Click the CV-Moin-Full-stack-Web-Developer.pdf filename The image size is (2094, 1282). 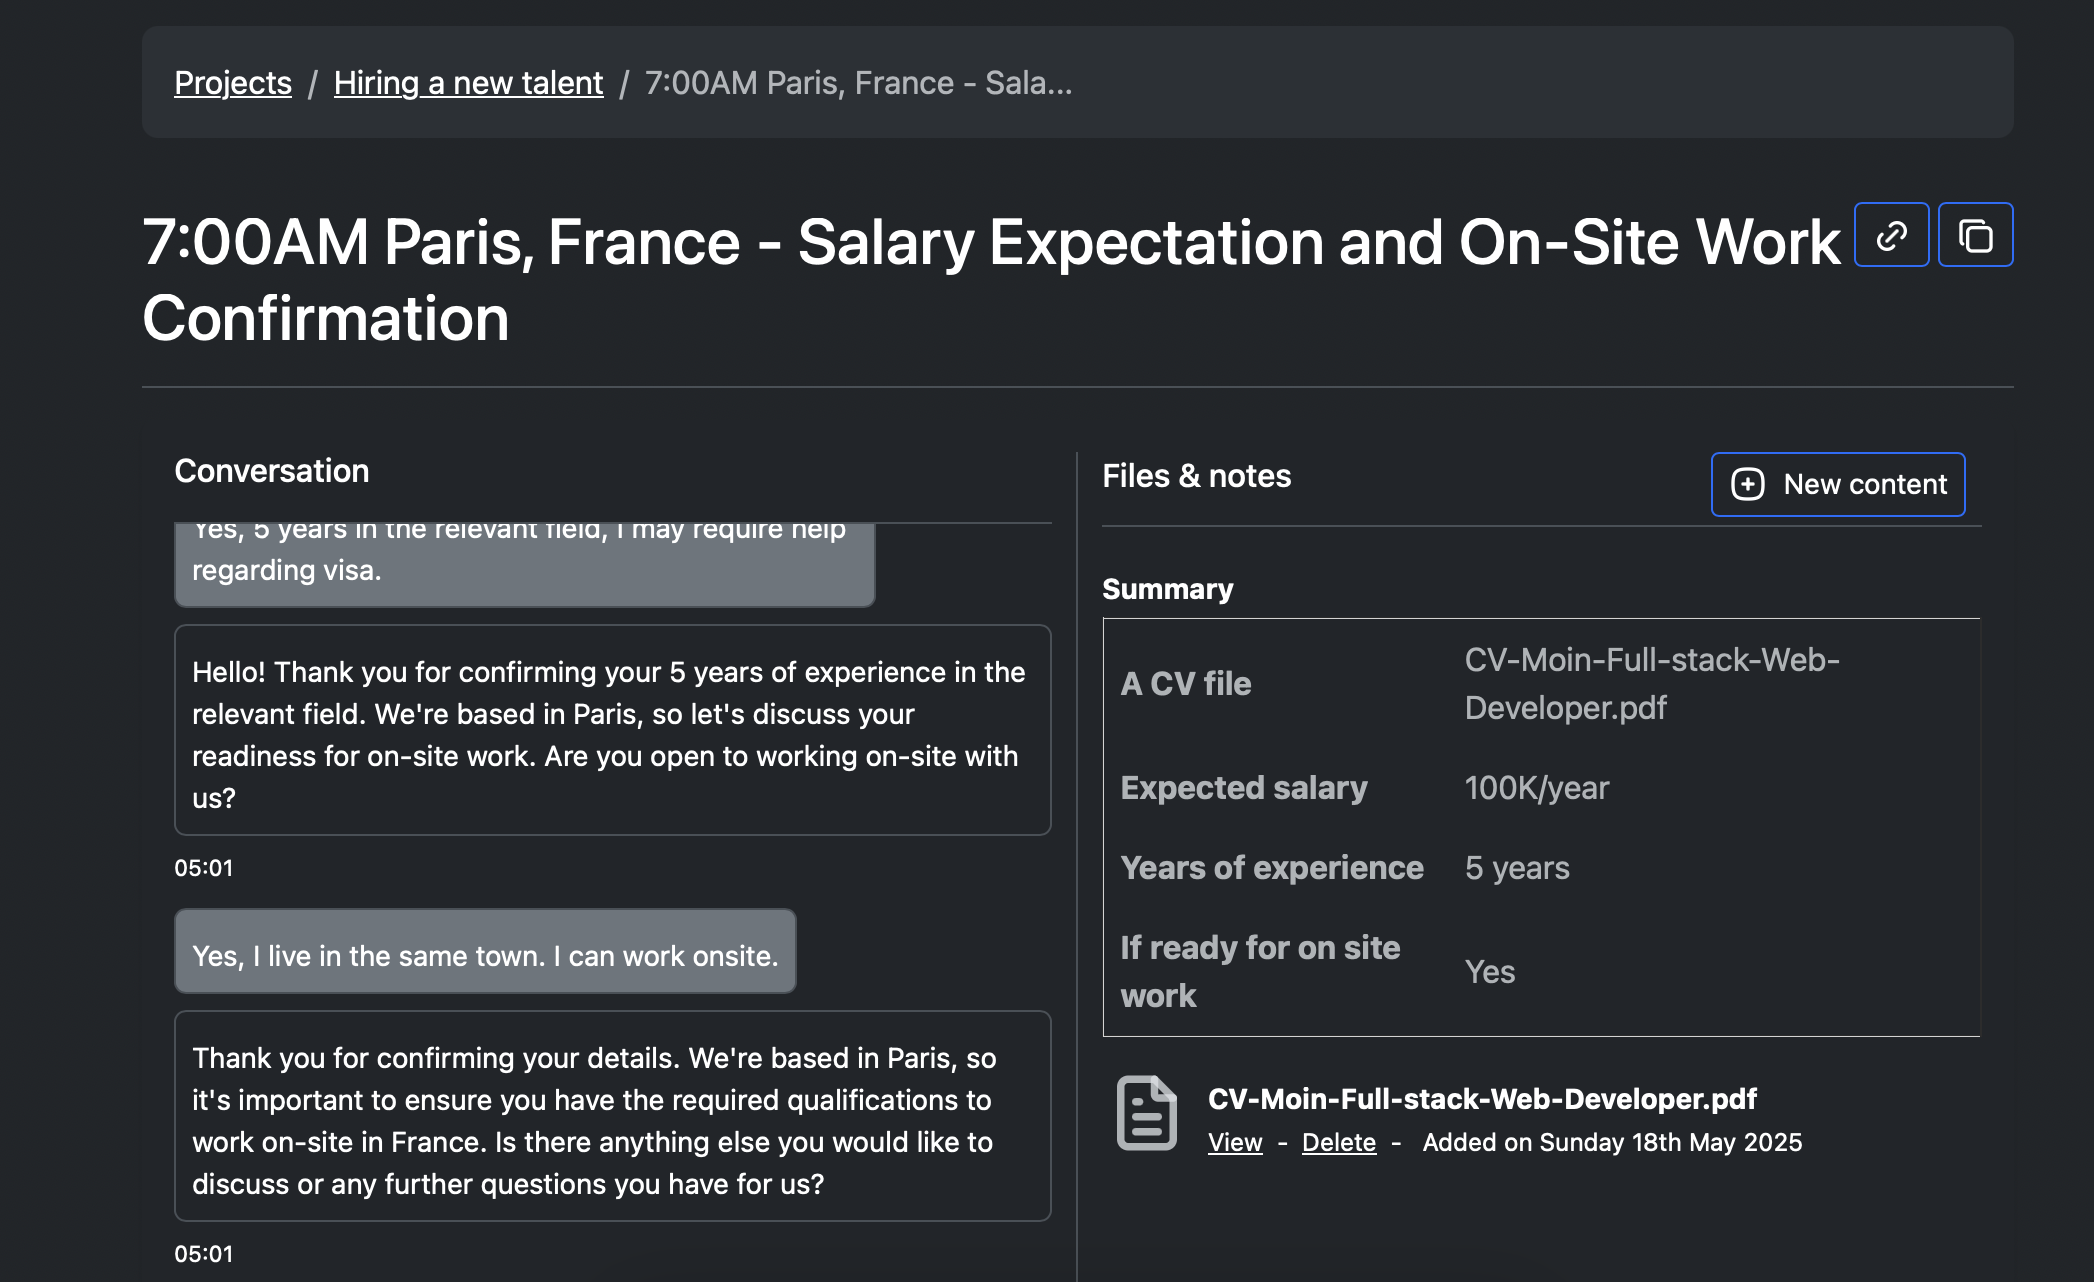[x=1481, y=1099]
